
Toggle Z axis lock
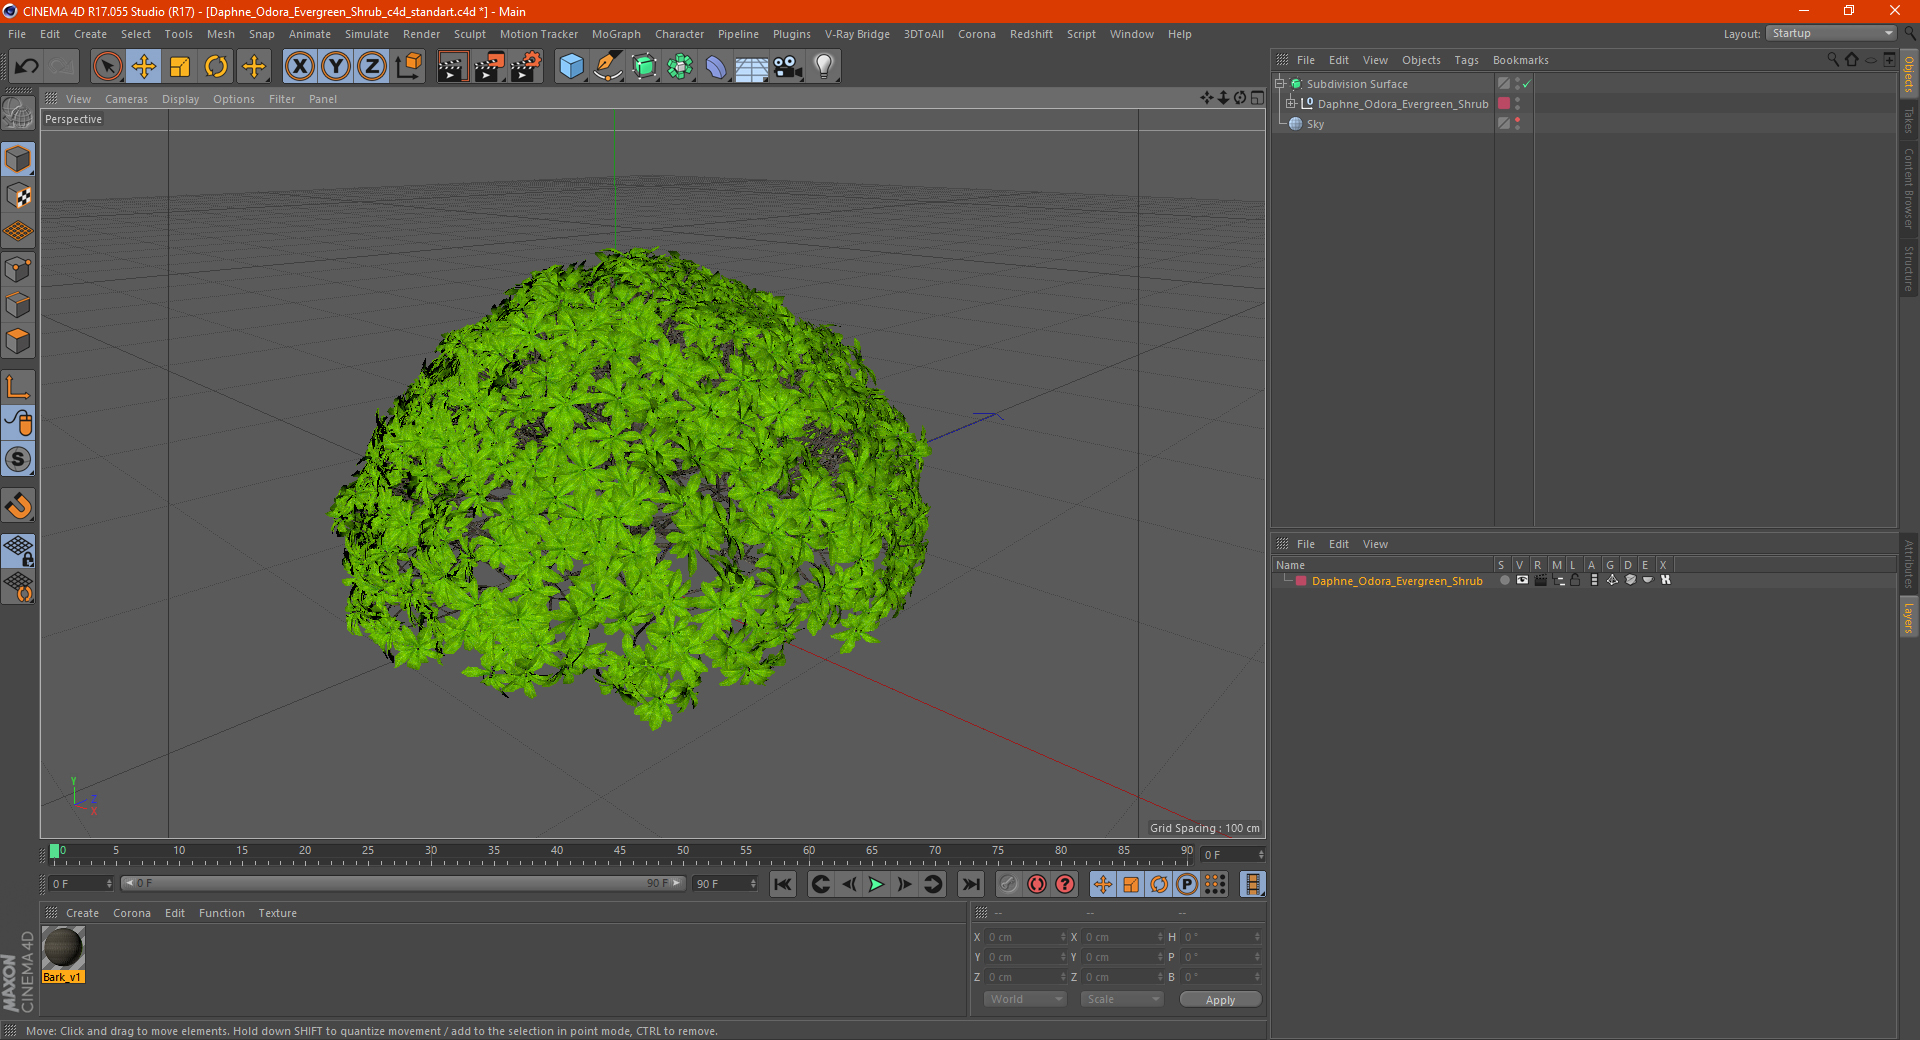click(372, 67)
